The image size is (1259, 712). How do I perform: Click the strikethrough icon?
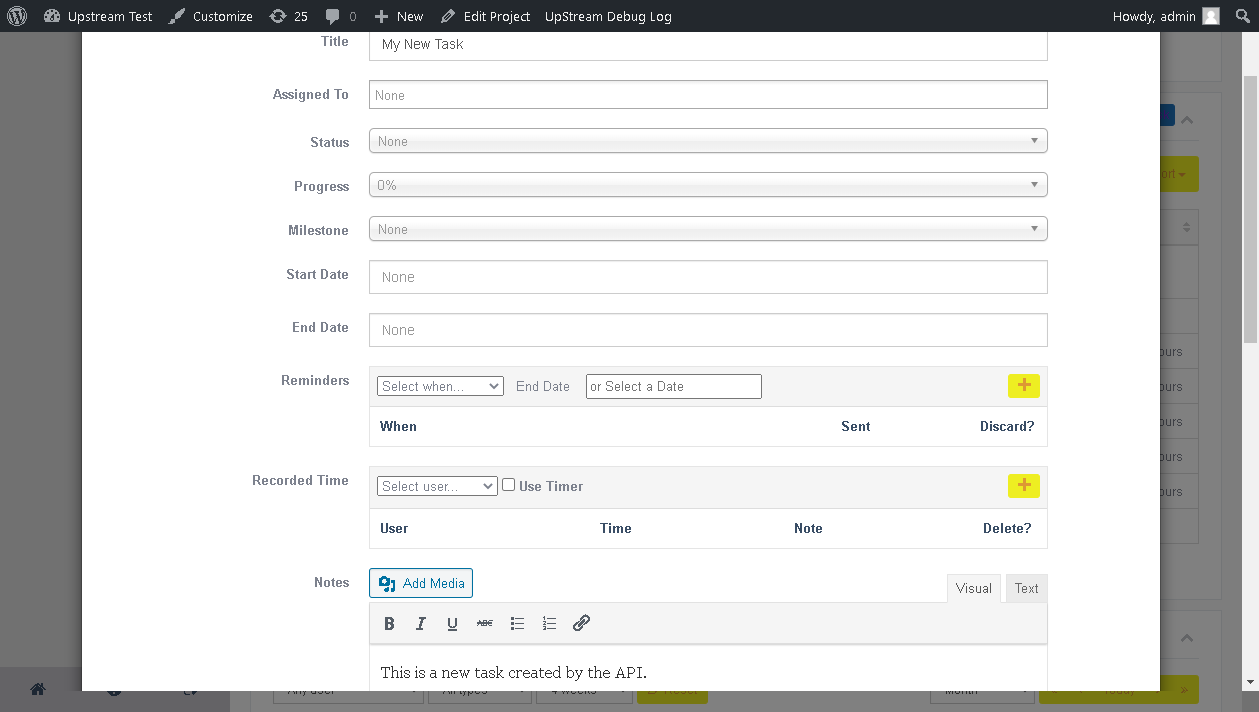(485, 623)
